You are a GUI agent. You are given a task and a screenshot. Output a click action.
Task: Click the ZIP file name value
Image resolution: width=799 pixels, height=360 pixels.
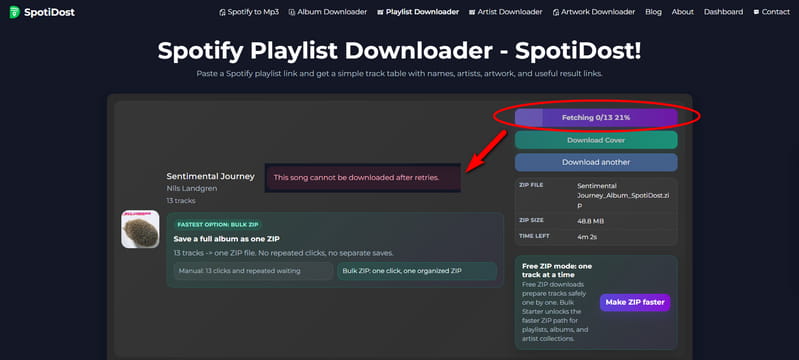[x=622, y=196]
